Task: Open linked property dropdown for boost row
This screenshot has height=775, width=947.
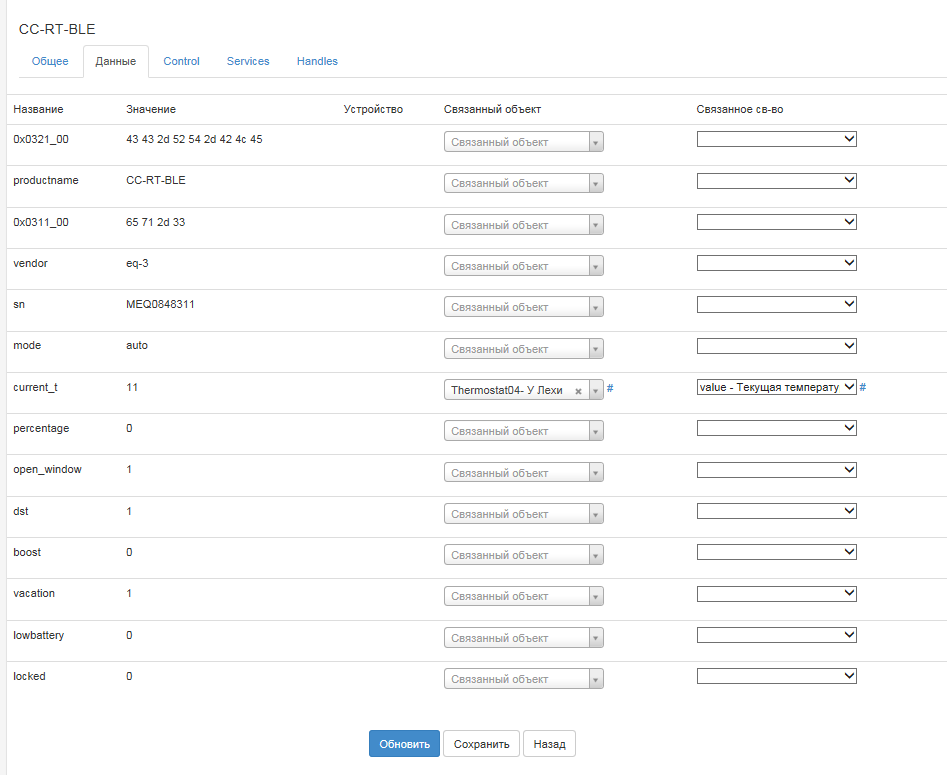Action: coord(776,552)
